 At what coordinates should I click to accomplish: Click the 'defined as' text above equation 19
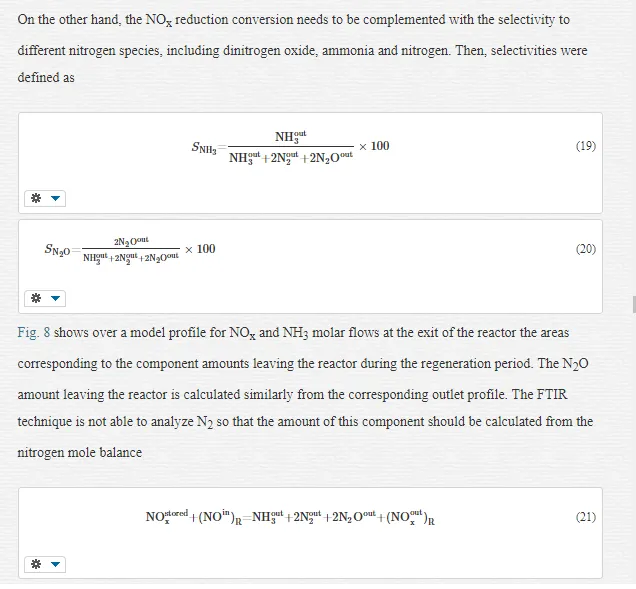[x=46, y=77]
